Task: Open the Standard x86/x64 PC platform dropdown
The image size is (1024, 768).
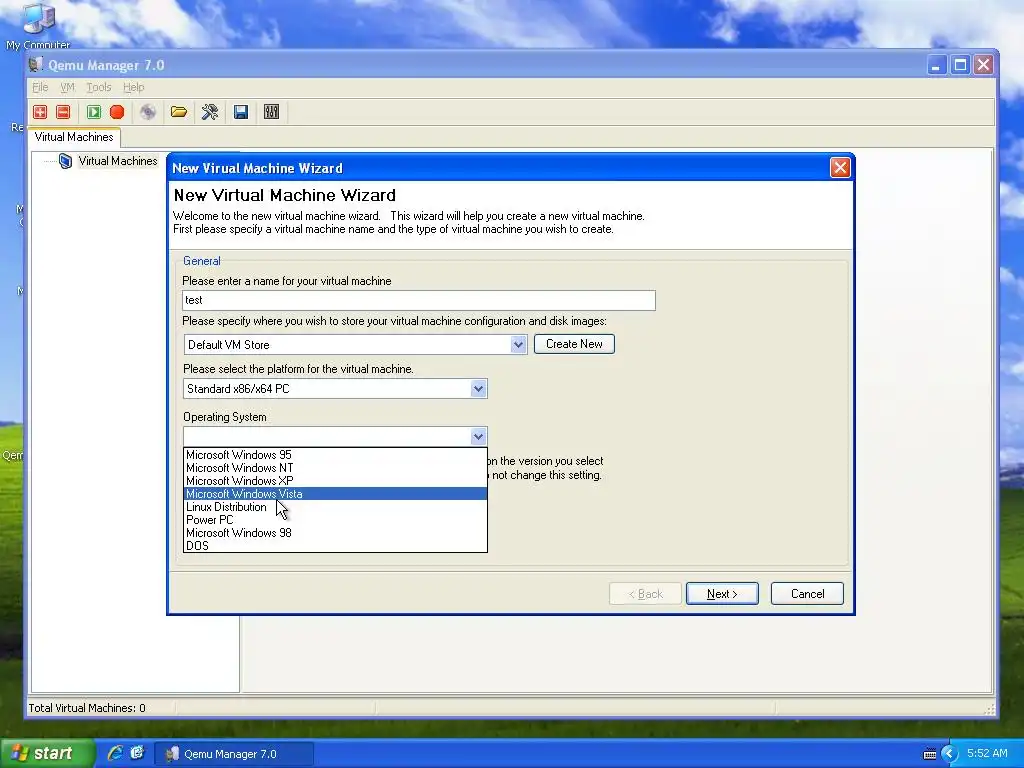Action: pyautogui.click(x=478, y=389)
